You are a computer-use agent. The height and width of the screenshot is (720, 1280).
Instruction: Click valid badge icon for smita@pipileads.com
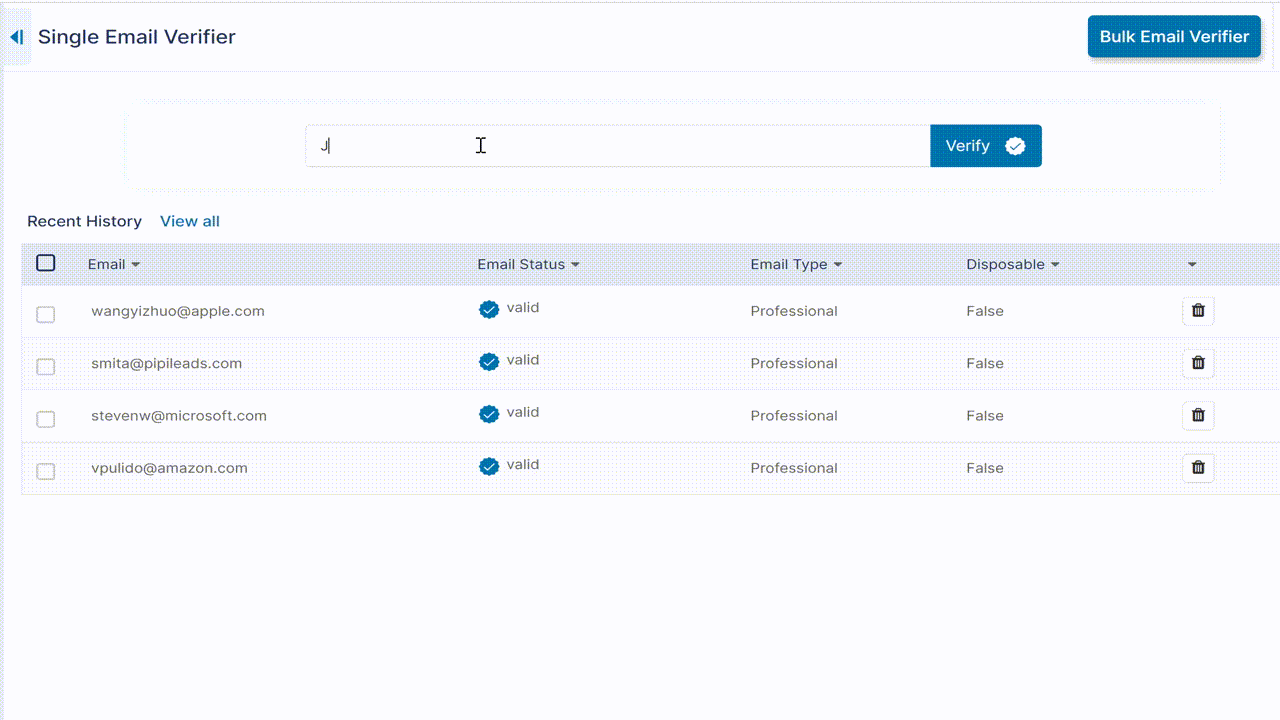pos(489,361)
